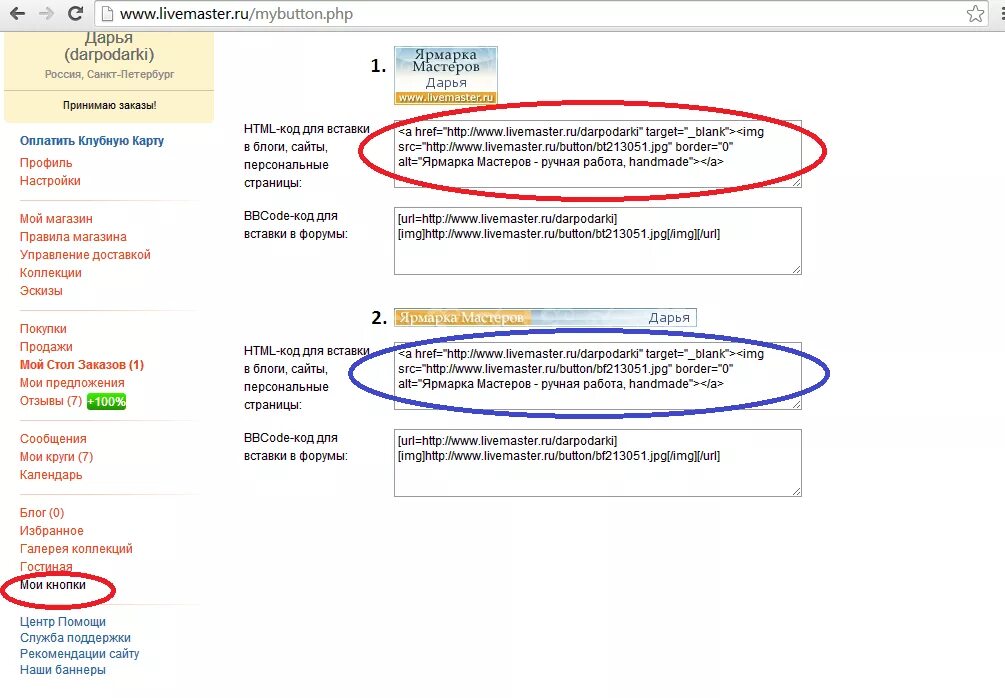The image size is (1005, 698).
Task: Grab resize handle of first BBCode area
Action: [796, 270]
